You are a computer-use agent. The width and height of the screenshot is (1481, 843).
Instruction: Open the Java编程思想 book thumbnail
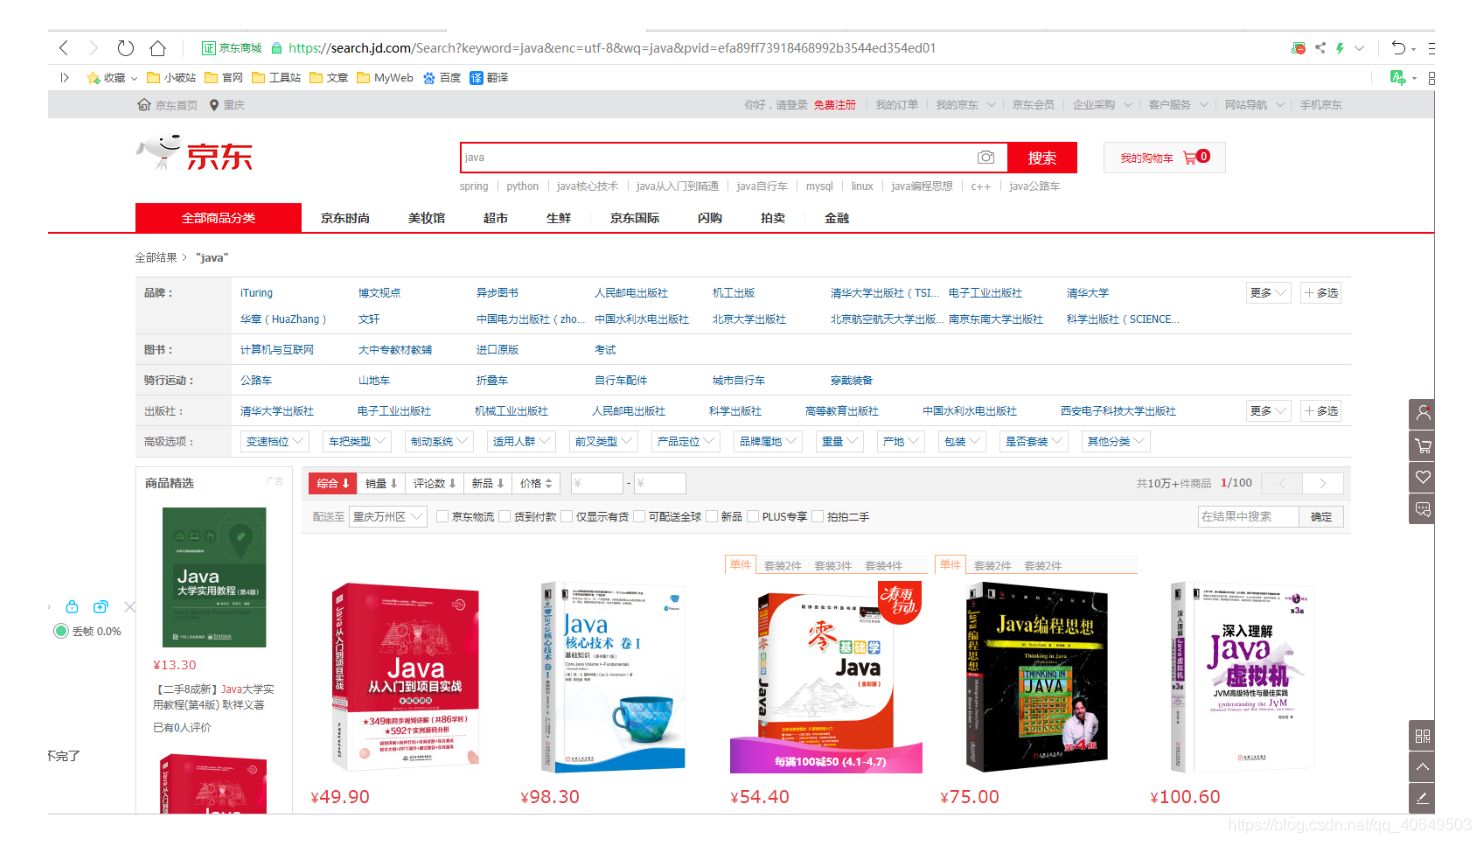(1036, 677)
